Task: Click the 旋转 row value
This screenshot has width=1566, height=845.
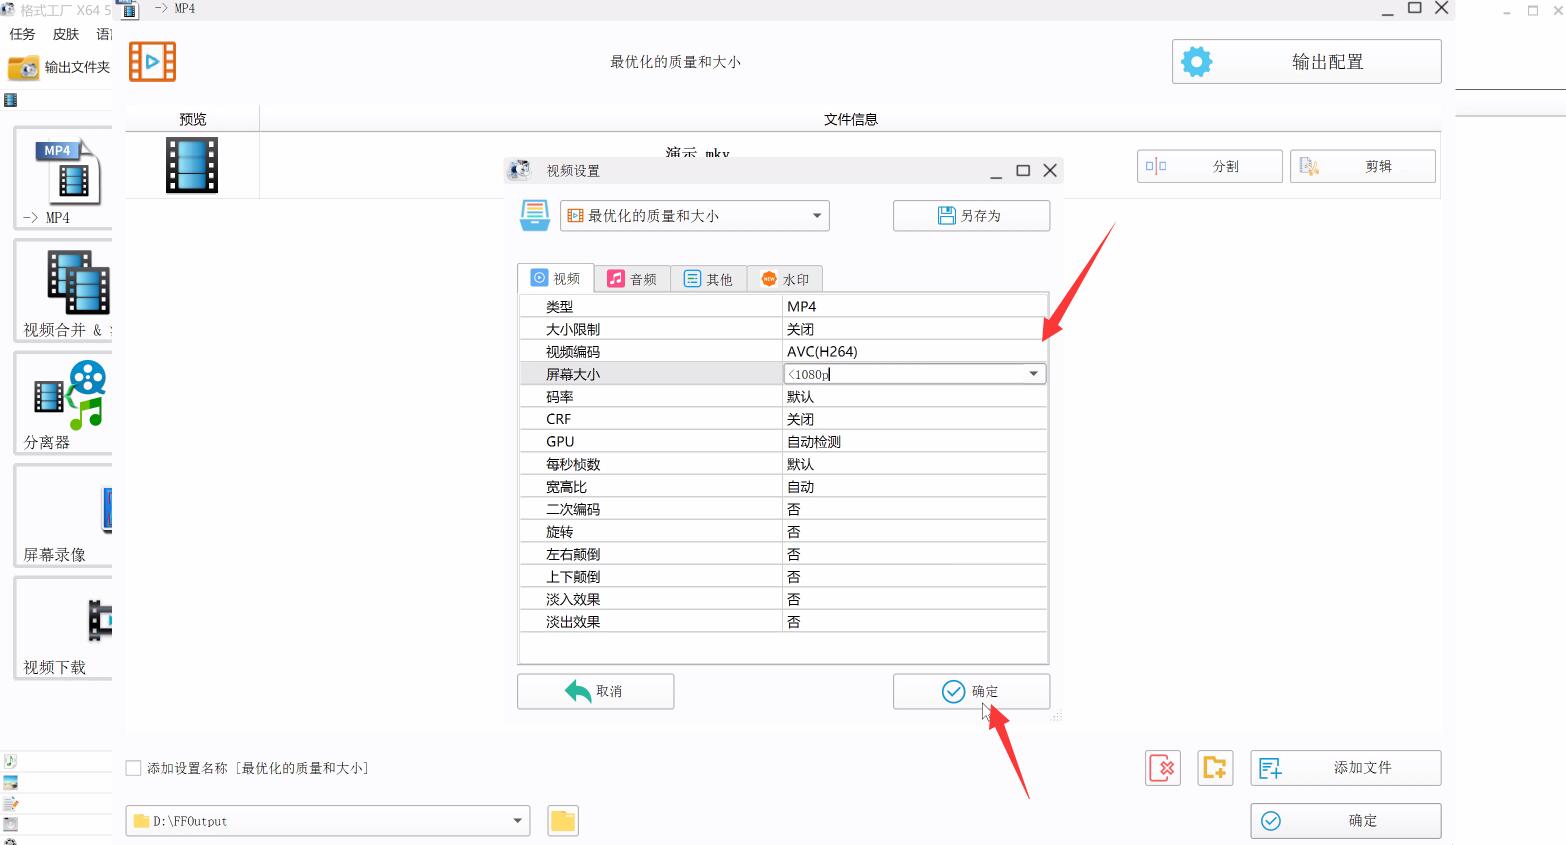Action: tap(914, 531)
